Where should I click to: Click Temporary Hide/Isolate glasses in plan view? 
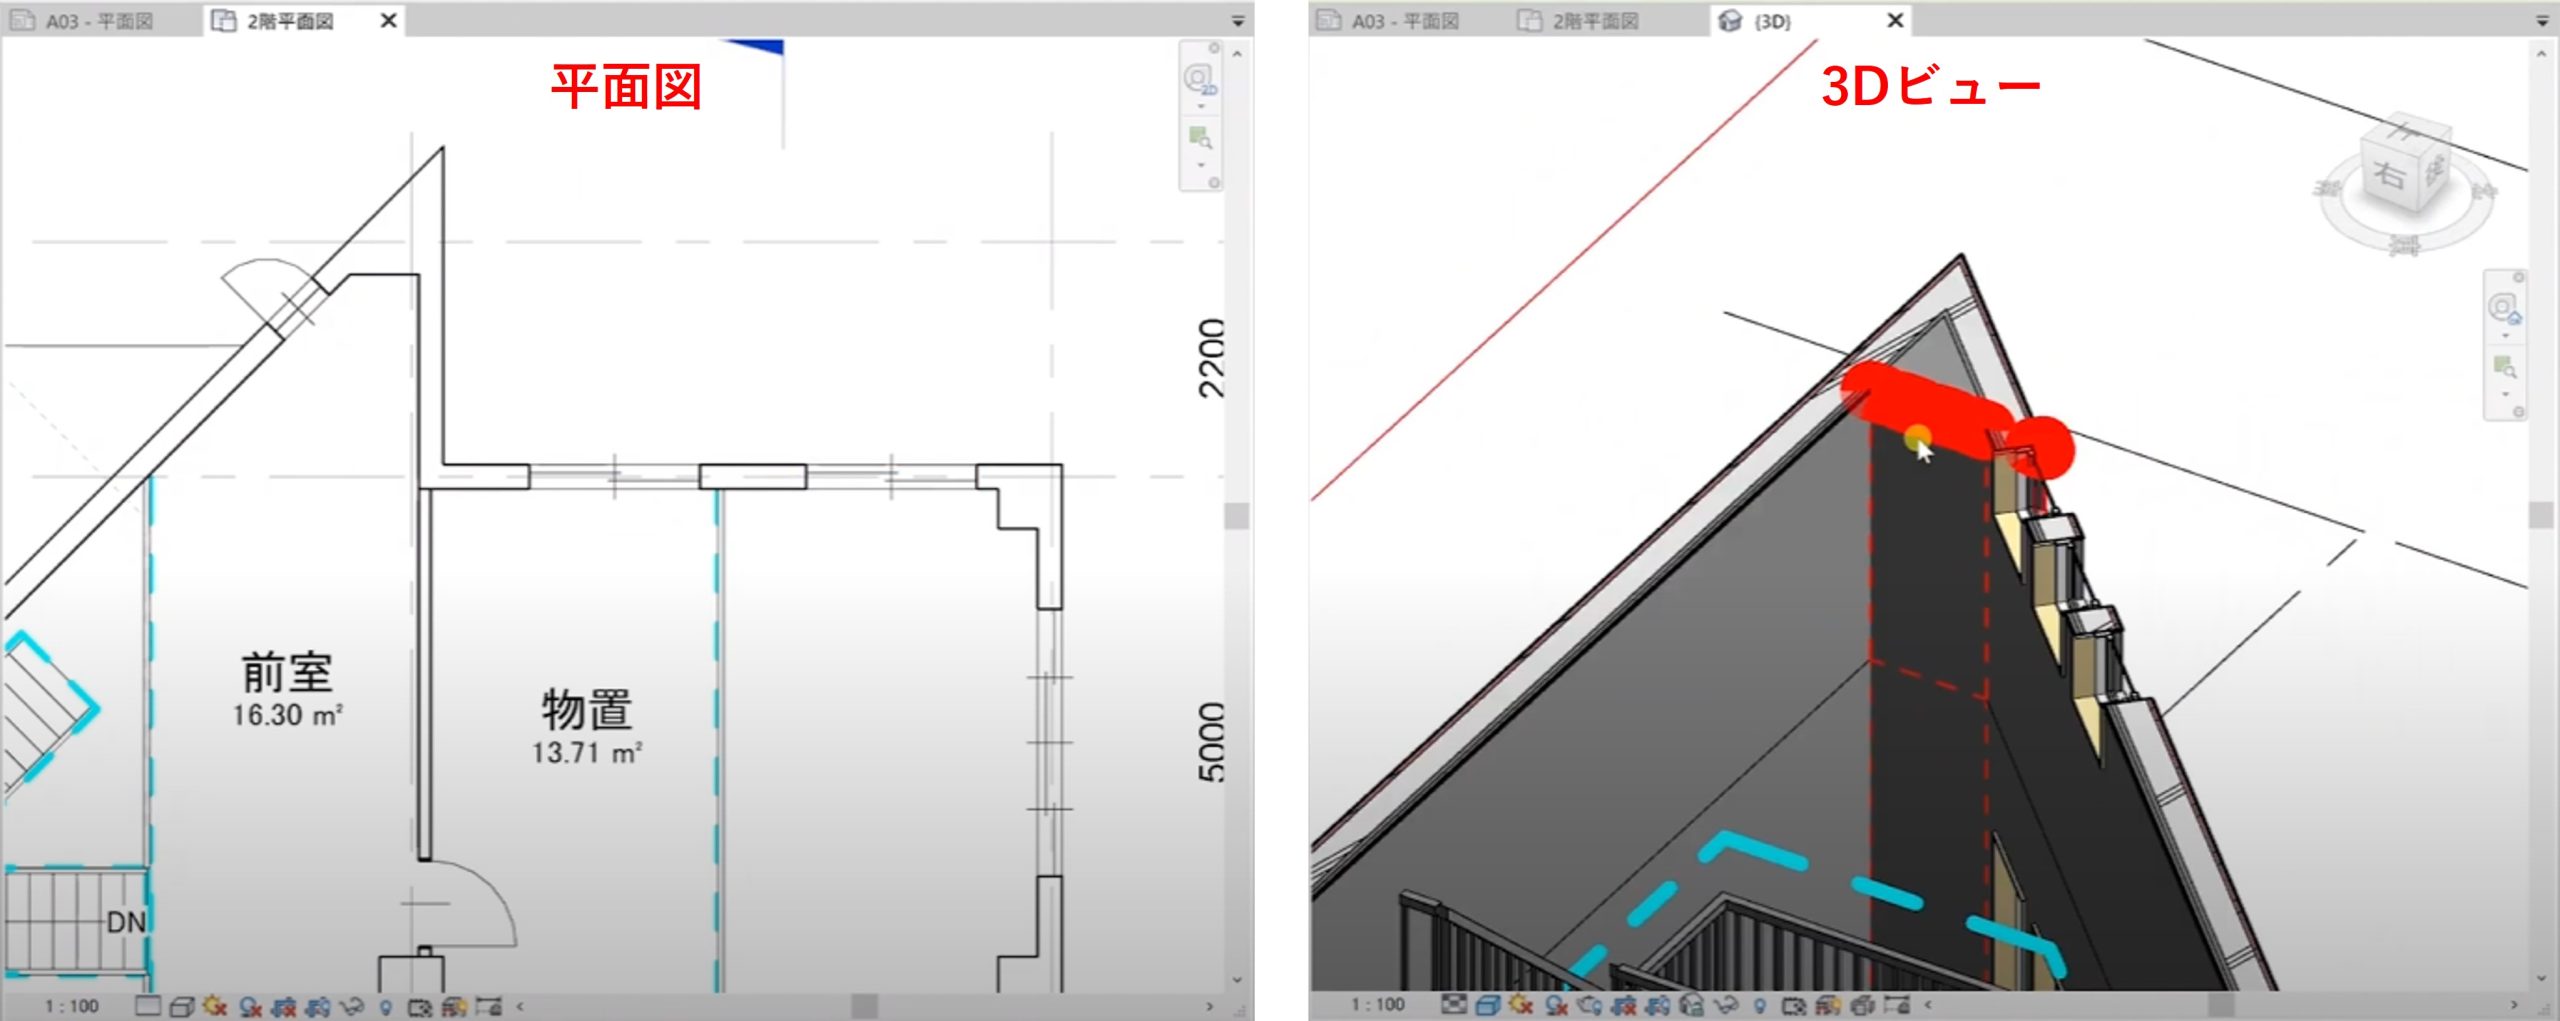(351, 1006)
